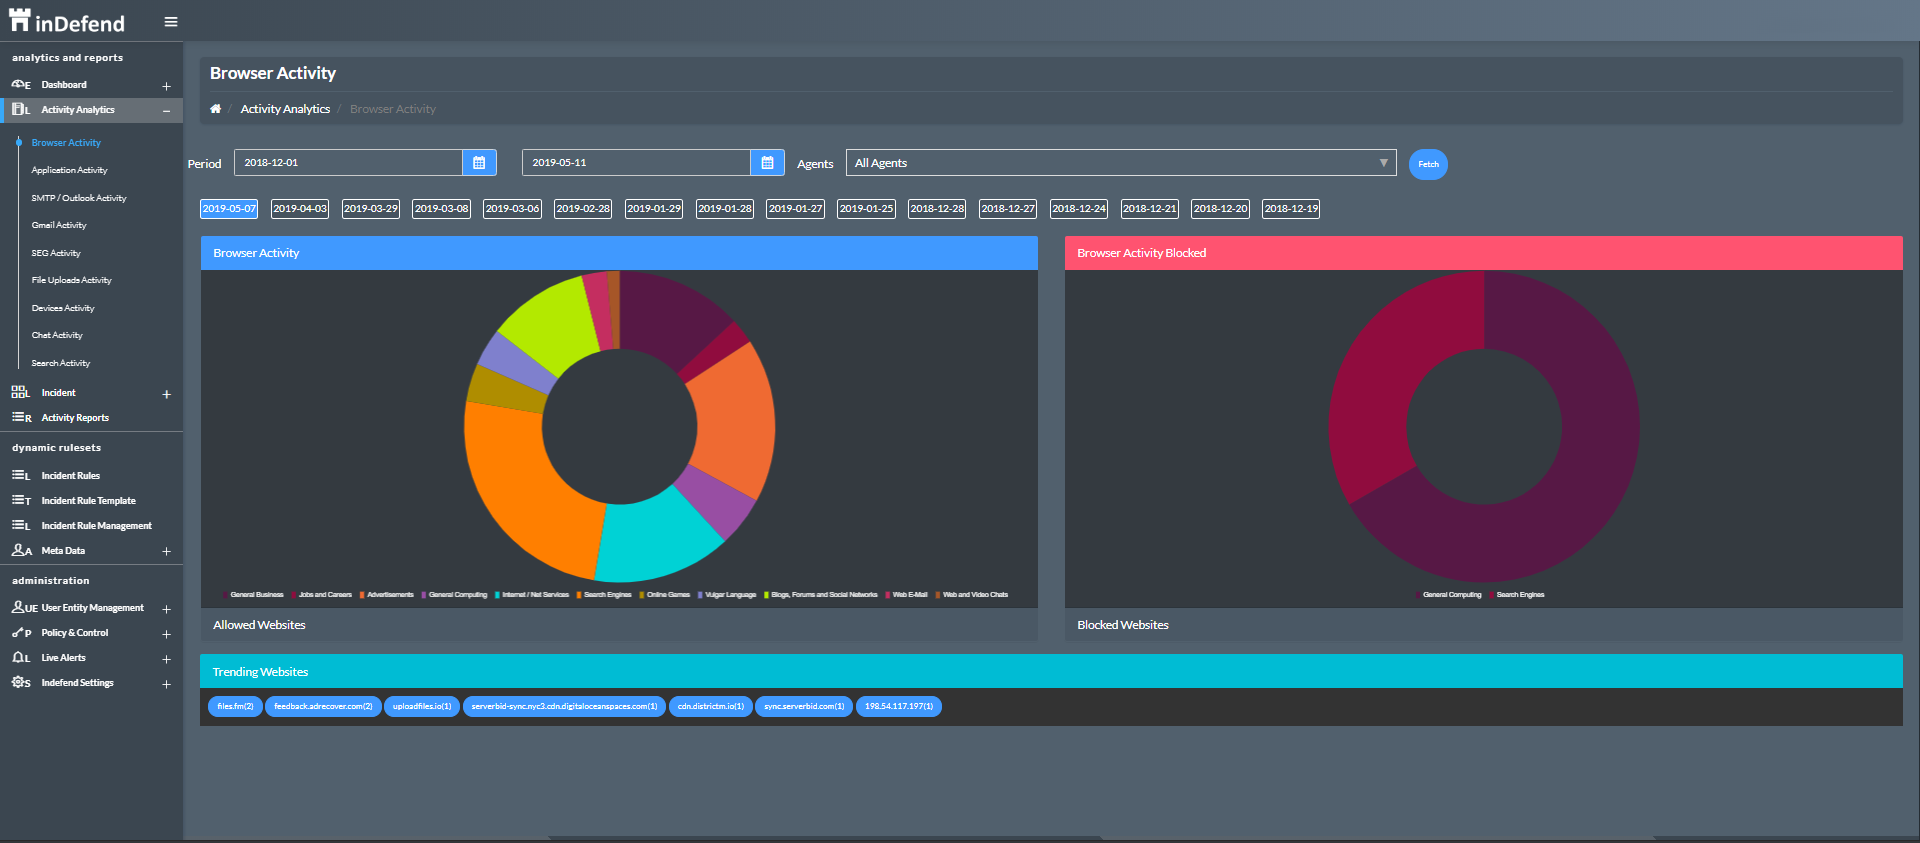The height and width of the screenshot is (843, 1920).
Task: Click the Incident grid icon
Action: tap(19, 393)
